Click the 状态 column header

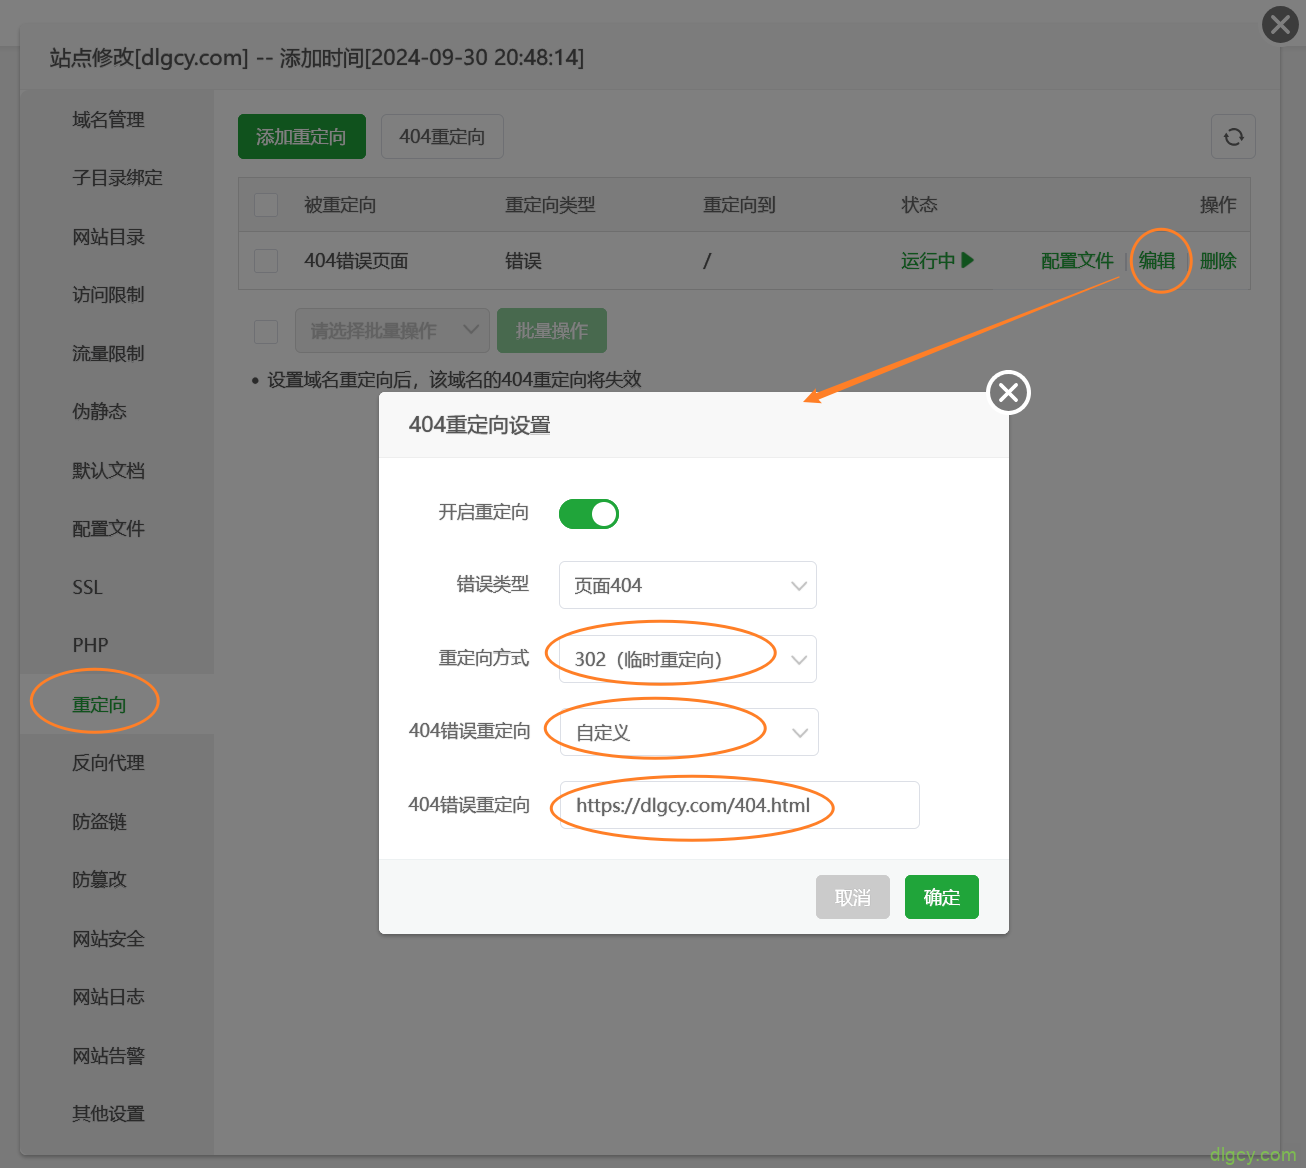click(919, 205)
